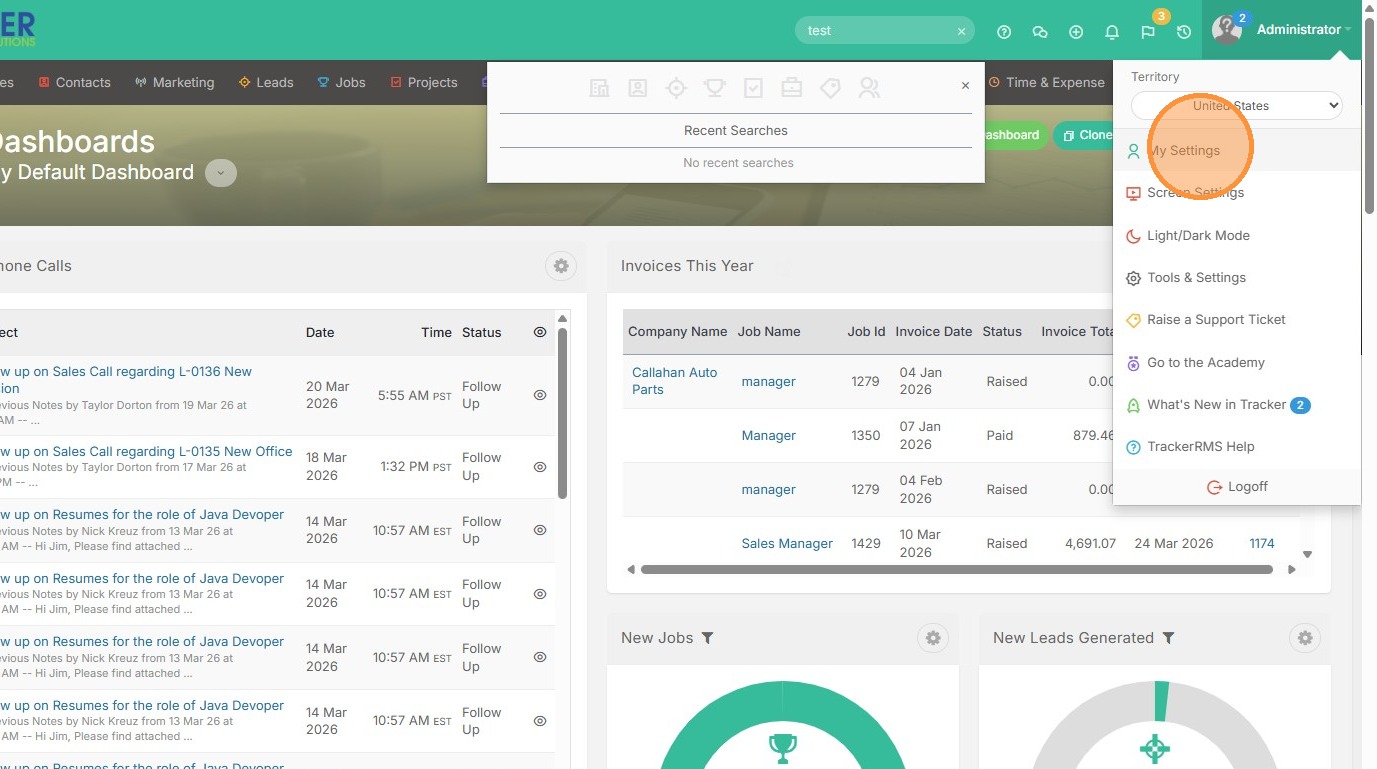
Task: Close the Recent Searches popup
Action: pyautogui.click(x=965, y=86)
